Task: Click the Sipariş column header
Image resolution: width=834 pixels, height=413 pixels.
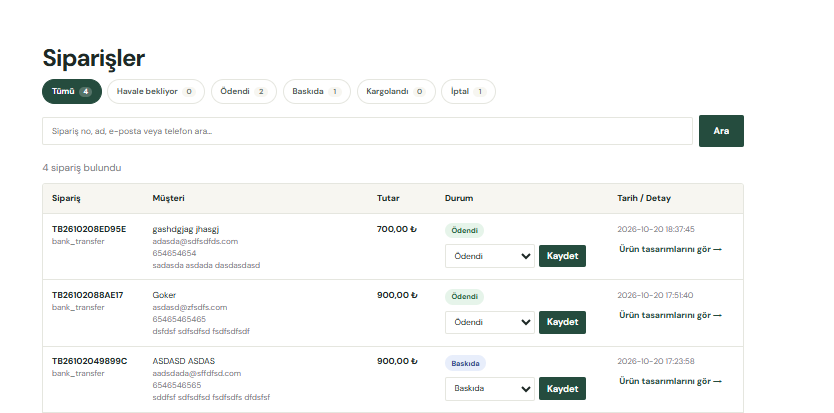Action: pos(66,199)
